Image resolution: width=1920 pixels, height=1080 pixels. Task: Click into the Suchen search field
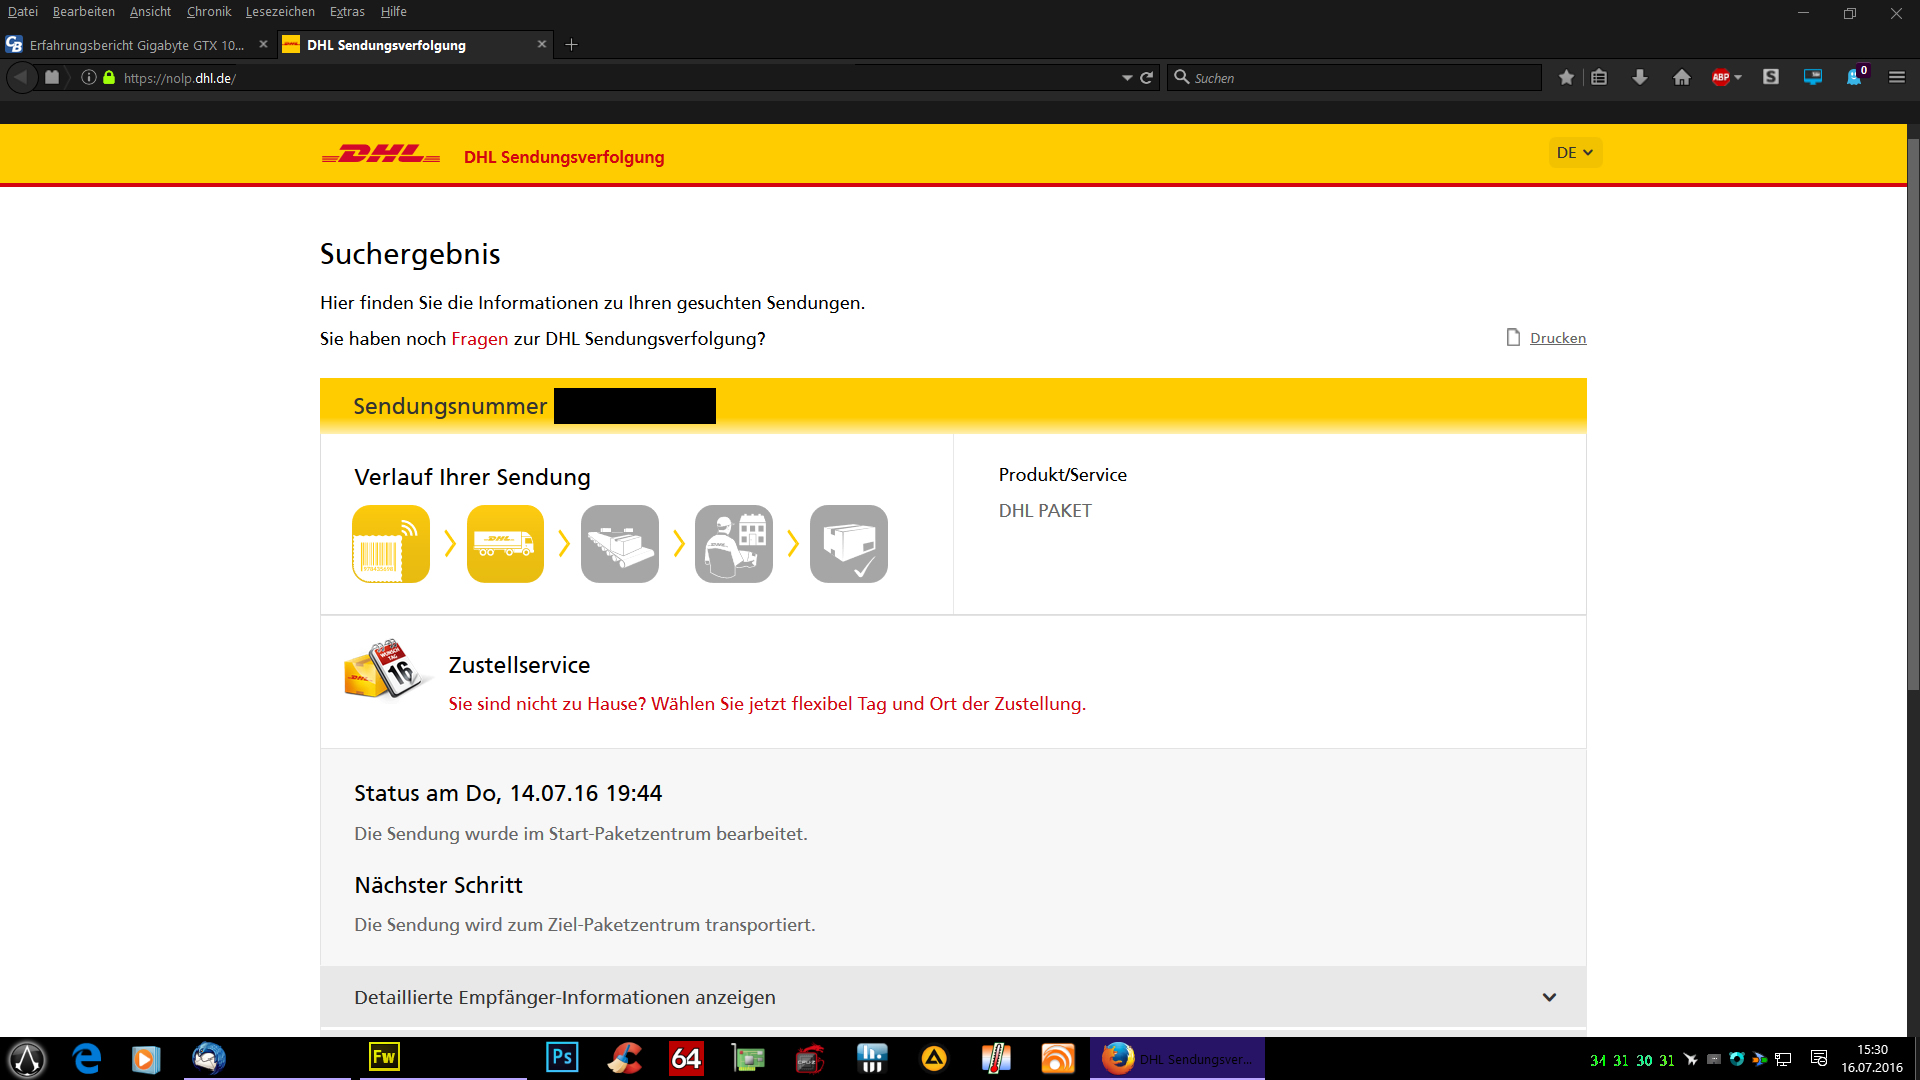click(x=1360, y=78)
